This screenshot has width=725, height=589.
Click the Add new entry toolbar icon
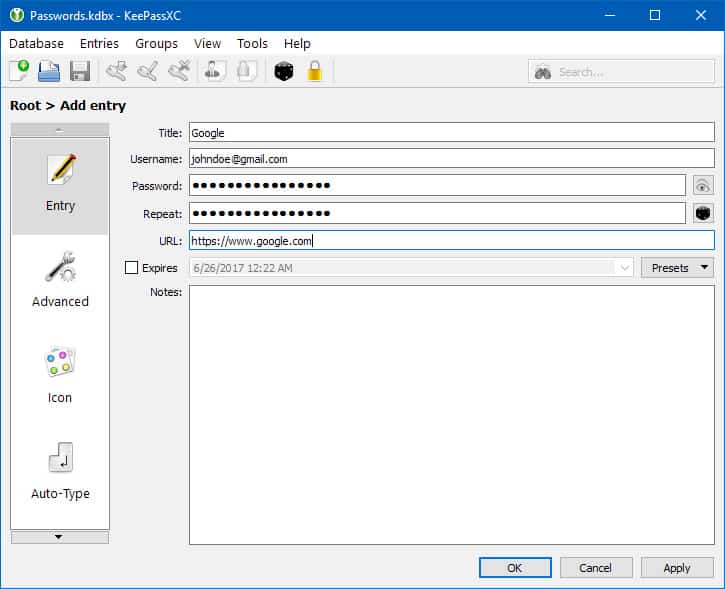(x=116, y=71)
